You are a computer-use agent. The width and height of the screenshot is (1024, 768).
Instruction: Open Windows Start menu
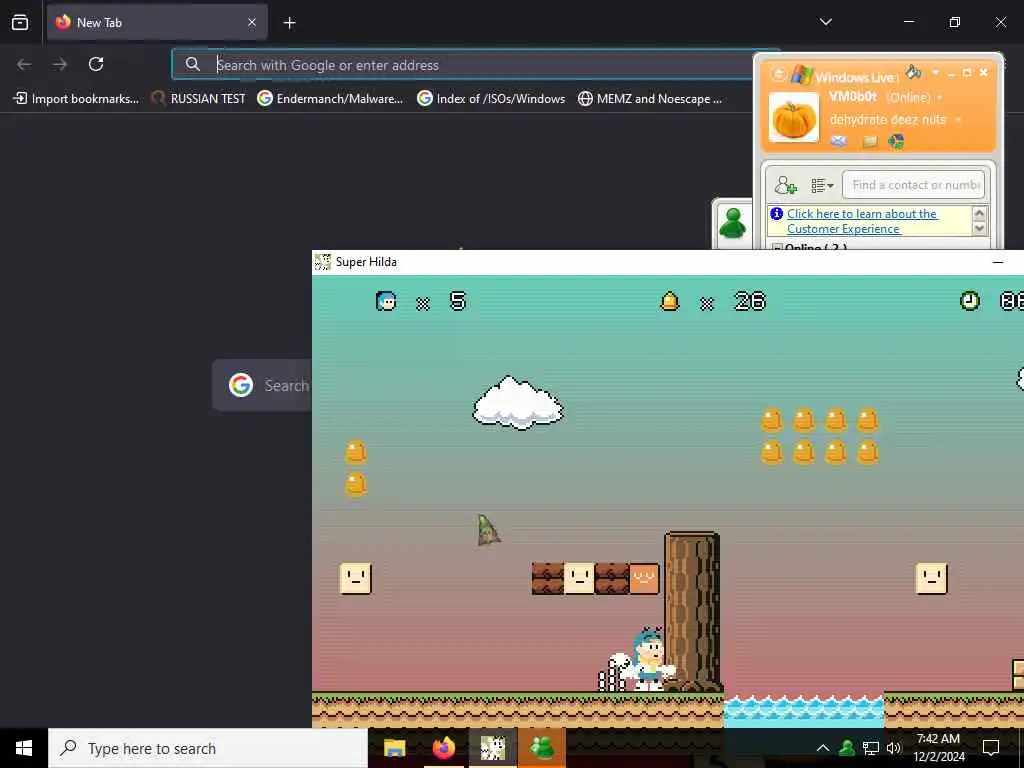pyautogui.click(x=24, y=748)
